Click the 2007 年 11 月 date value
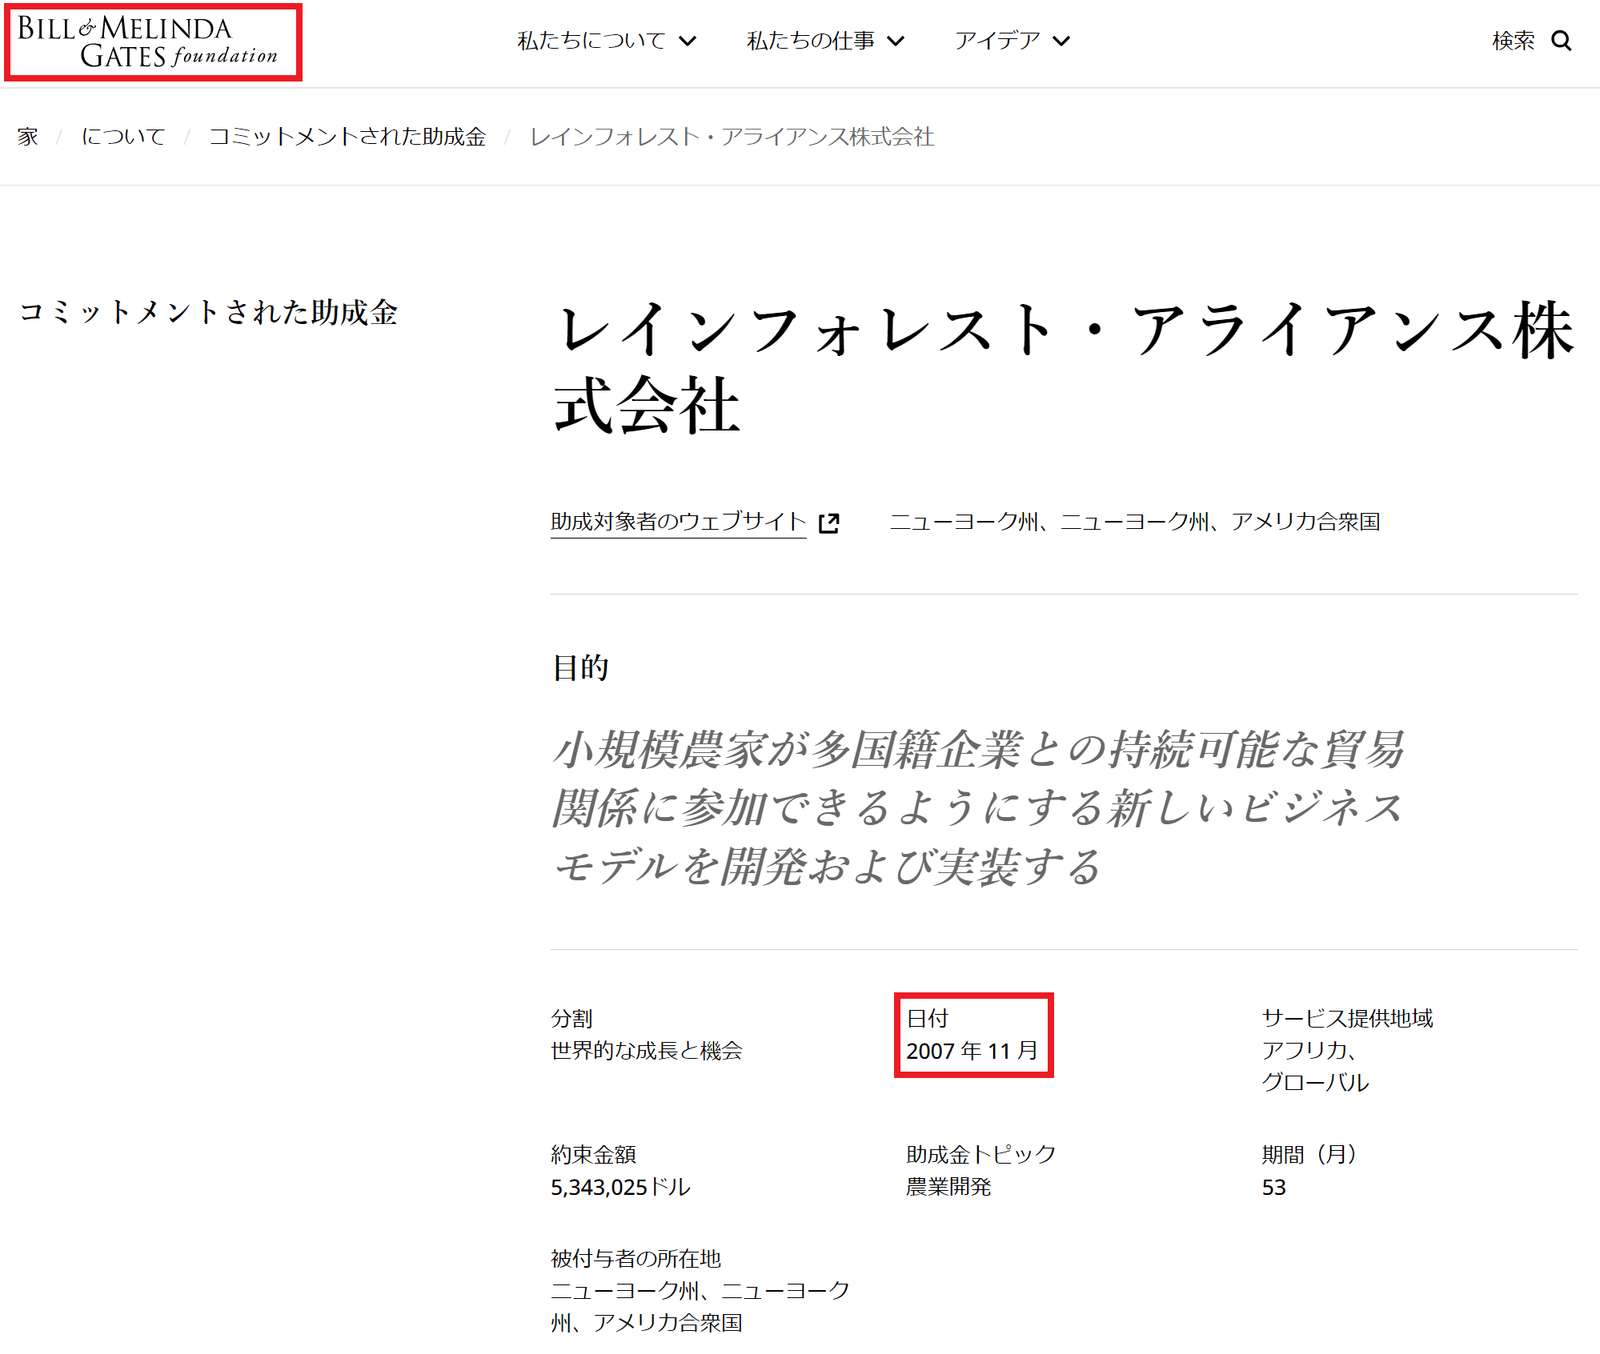Screen dimensions: 1600x1354 pyautogui.click(x=972, y=1051)
